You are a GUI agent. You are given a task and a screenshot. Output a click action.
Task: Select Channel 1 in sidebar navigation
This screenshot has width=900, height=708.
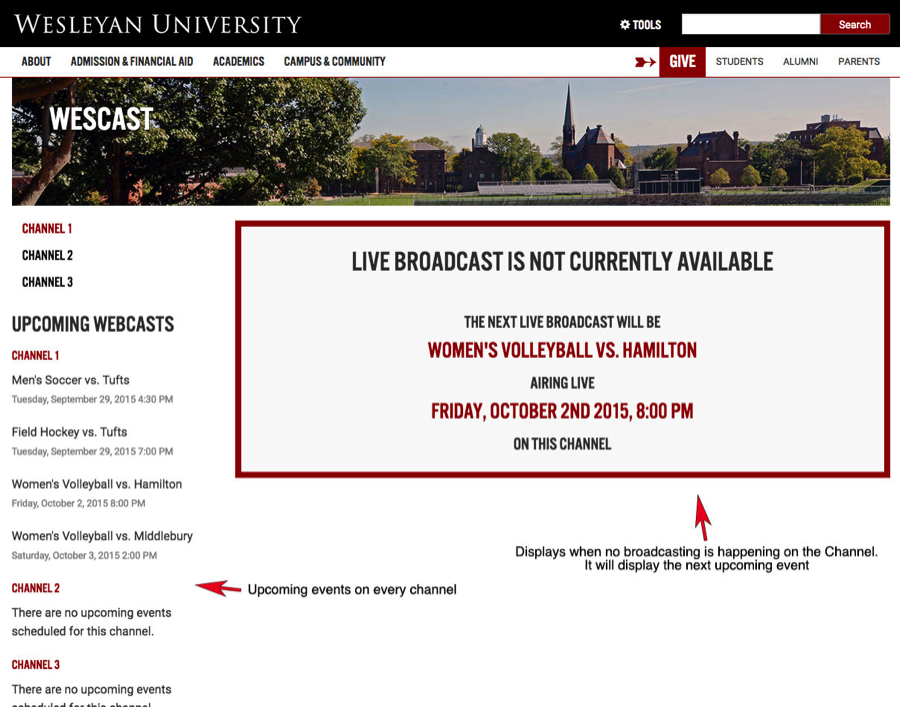(x=47, y=229)
